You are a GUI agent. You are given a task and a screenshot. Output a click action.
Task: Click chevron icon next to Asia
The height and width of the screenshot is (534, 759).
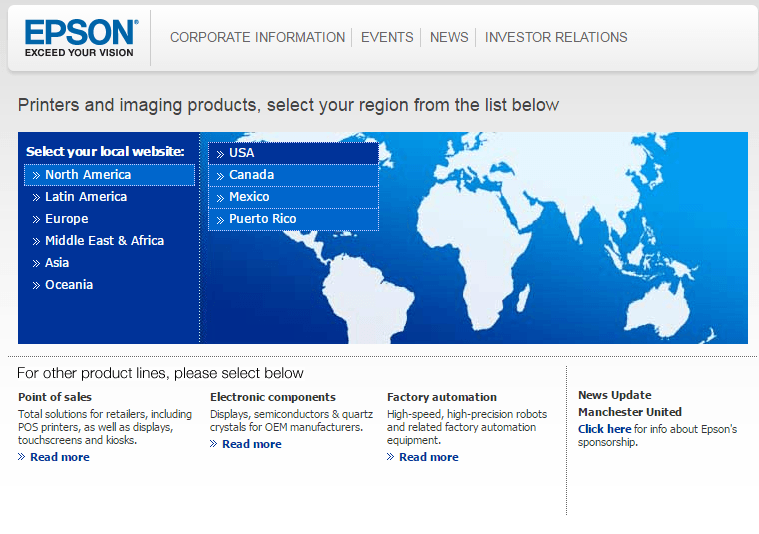click(x=36, y=264)
